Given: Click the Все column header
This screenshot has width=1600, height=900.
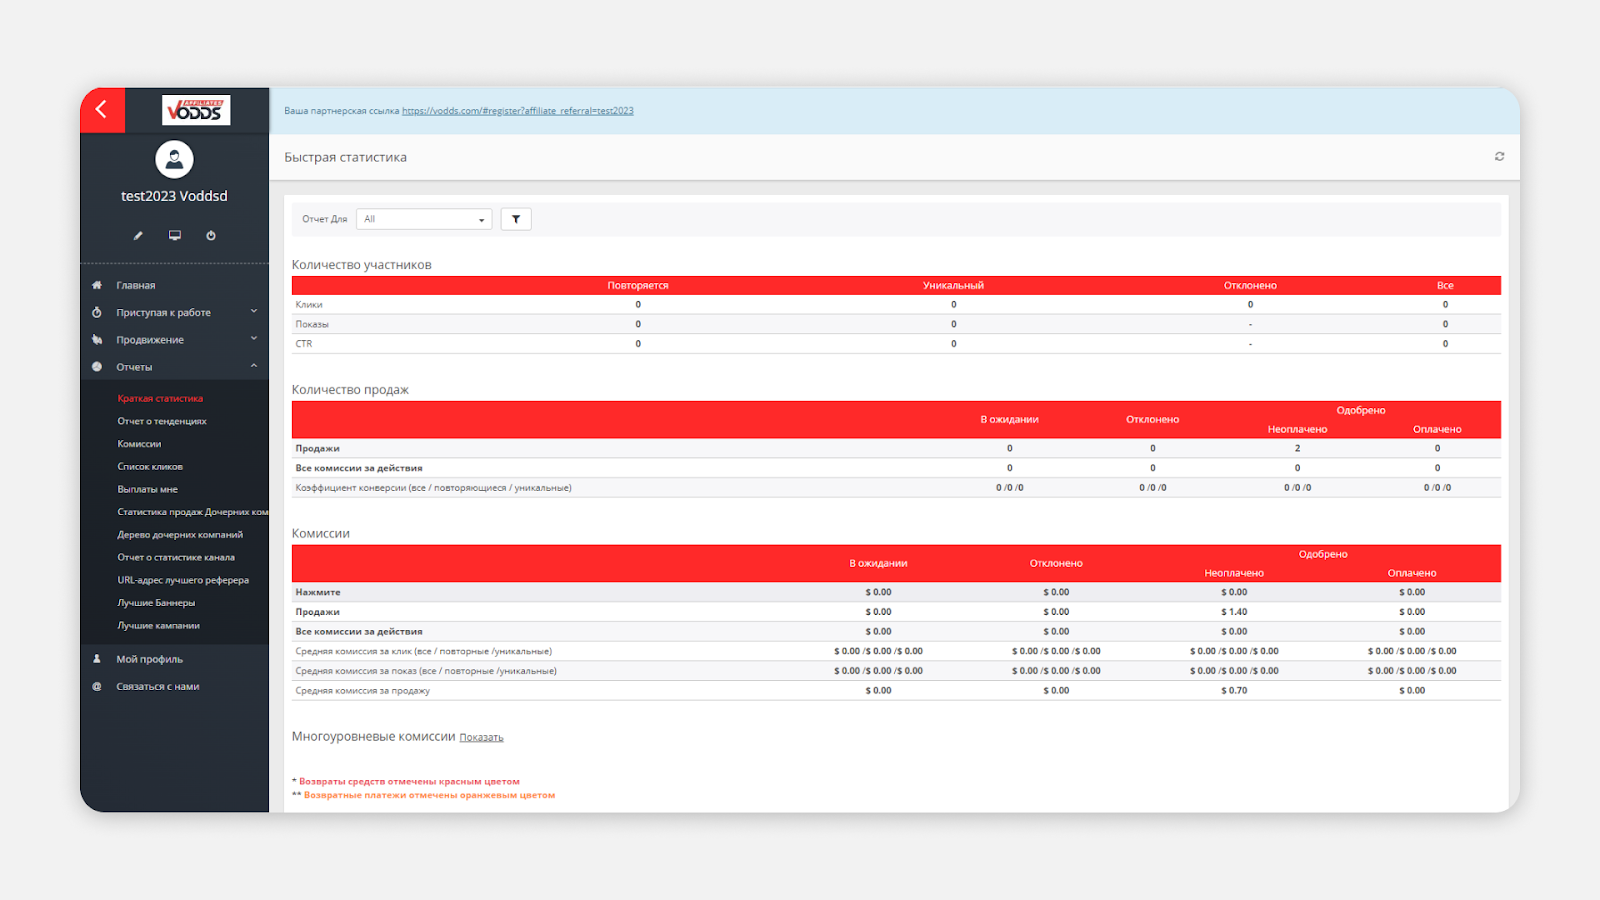Looking at the screenshot, I should [1445, 286].
